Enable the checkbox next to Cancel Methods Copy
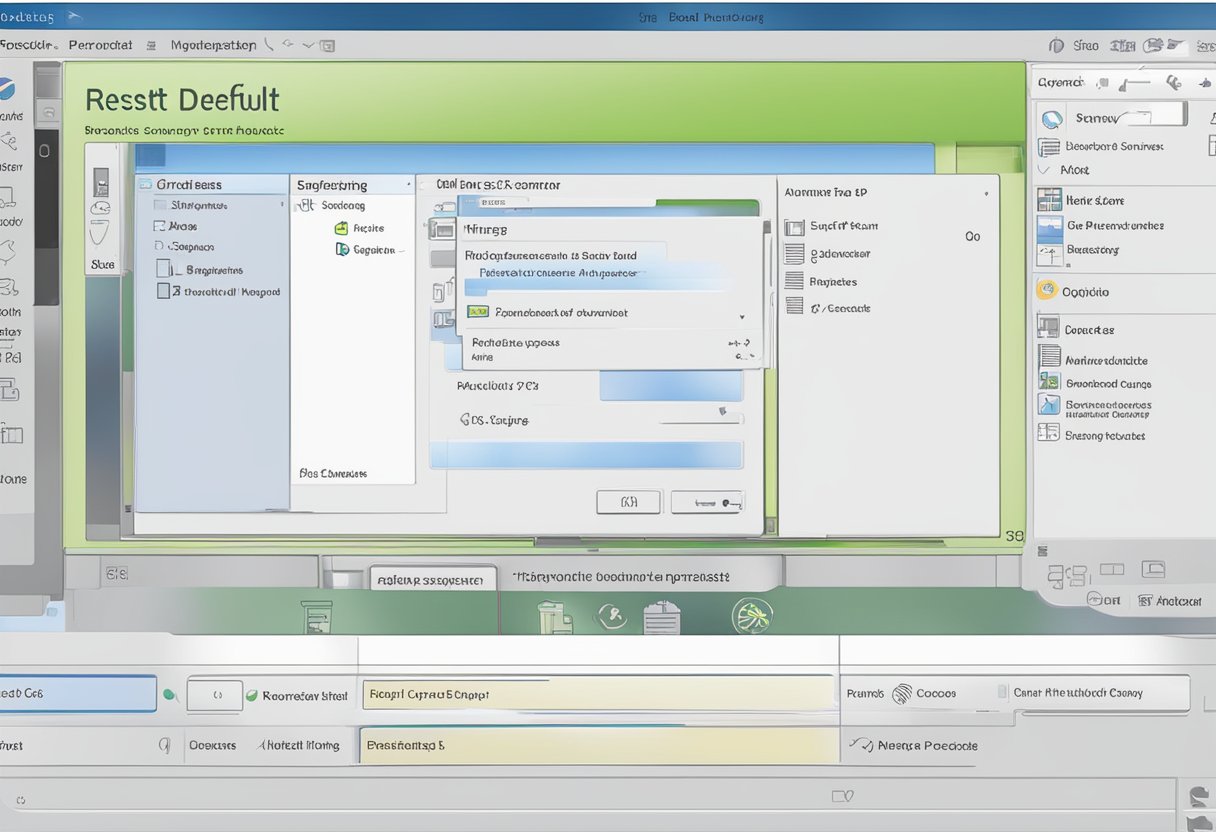 coord(1001,692)
